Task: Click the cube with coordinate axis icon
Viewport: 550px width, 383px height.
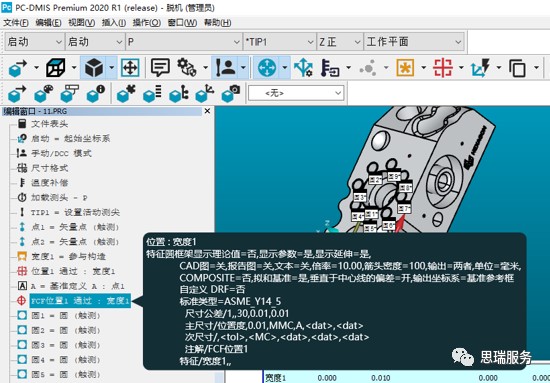Action: point(204,93)
